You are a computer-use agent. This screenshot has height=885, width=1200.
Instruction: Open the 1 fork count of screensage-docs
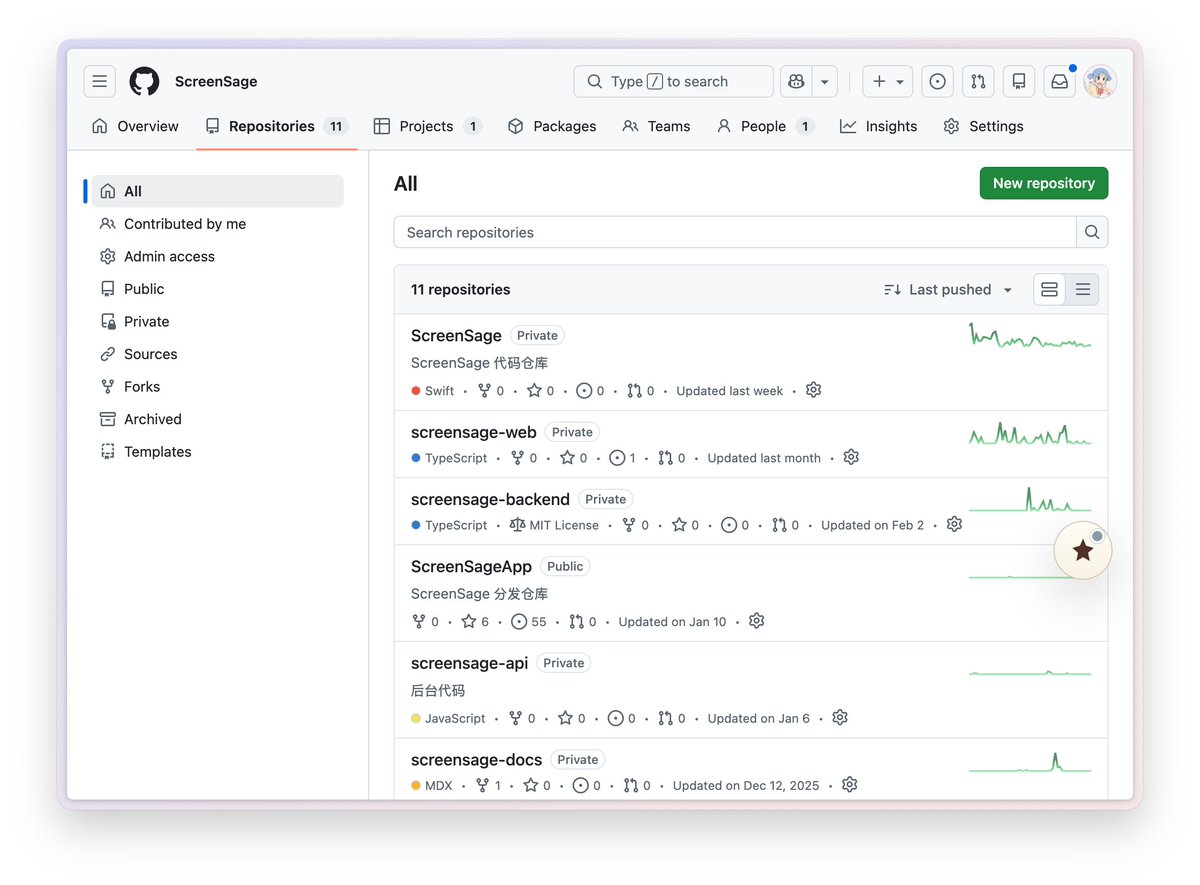[x=489, y=786]
